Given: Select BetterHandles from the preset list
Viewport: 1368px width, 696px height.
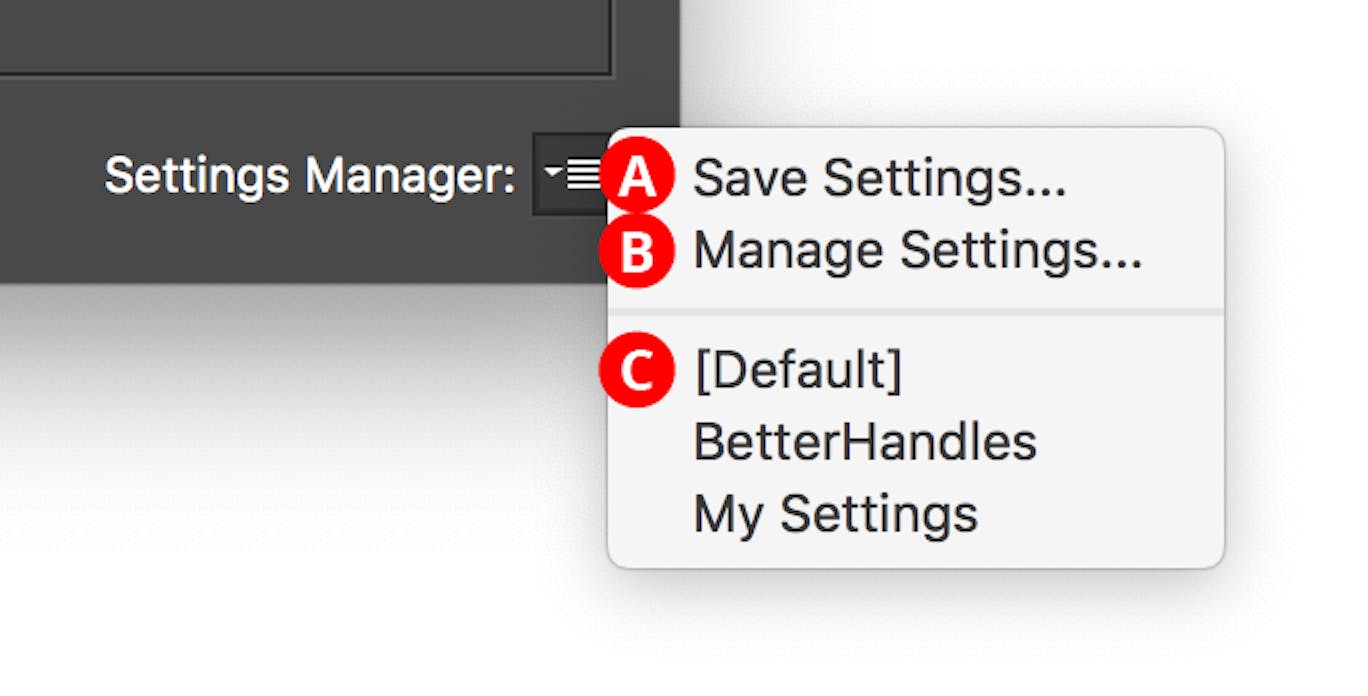Looking at the screenshot, I should (x=865, y=438).
